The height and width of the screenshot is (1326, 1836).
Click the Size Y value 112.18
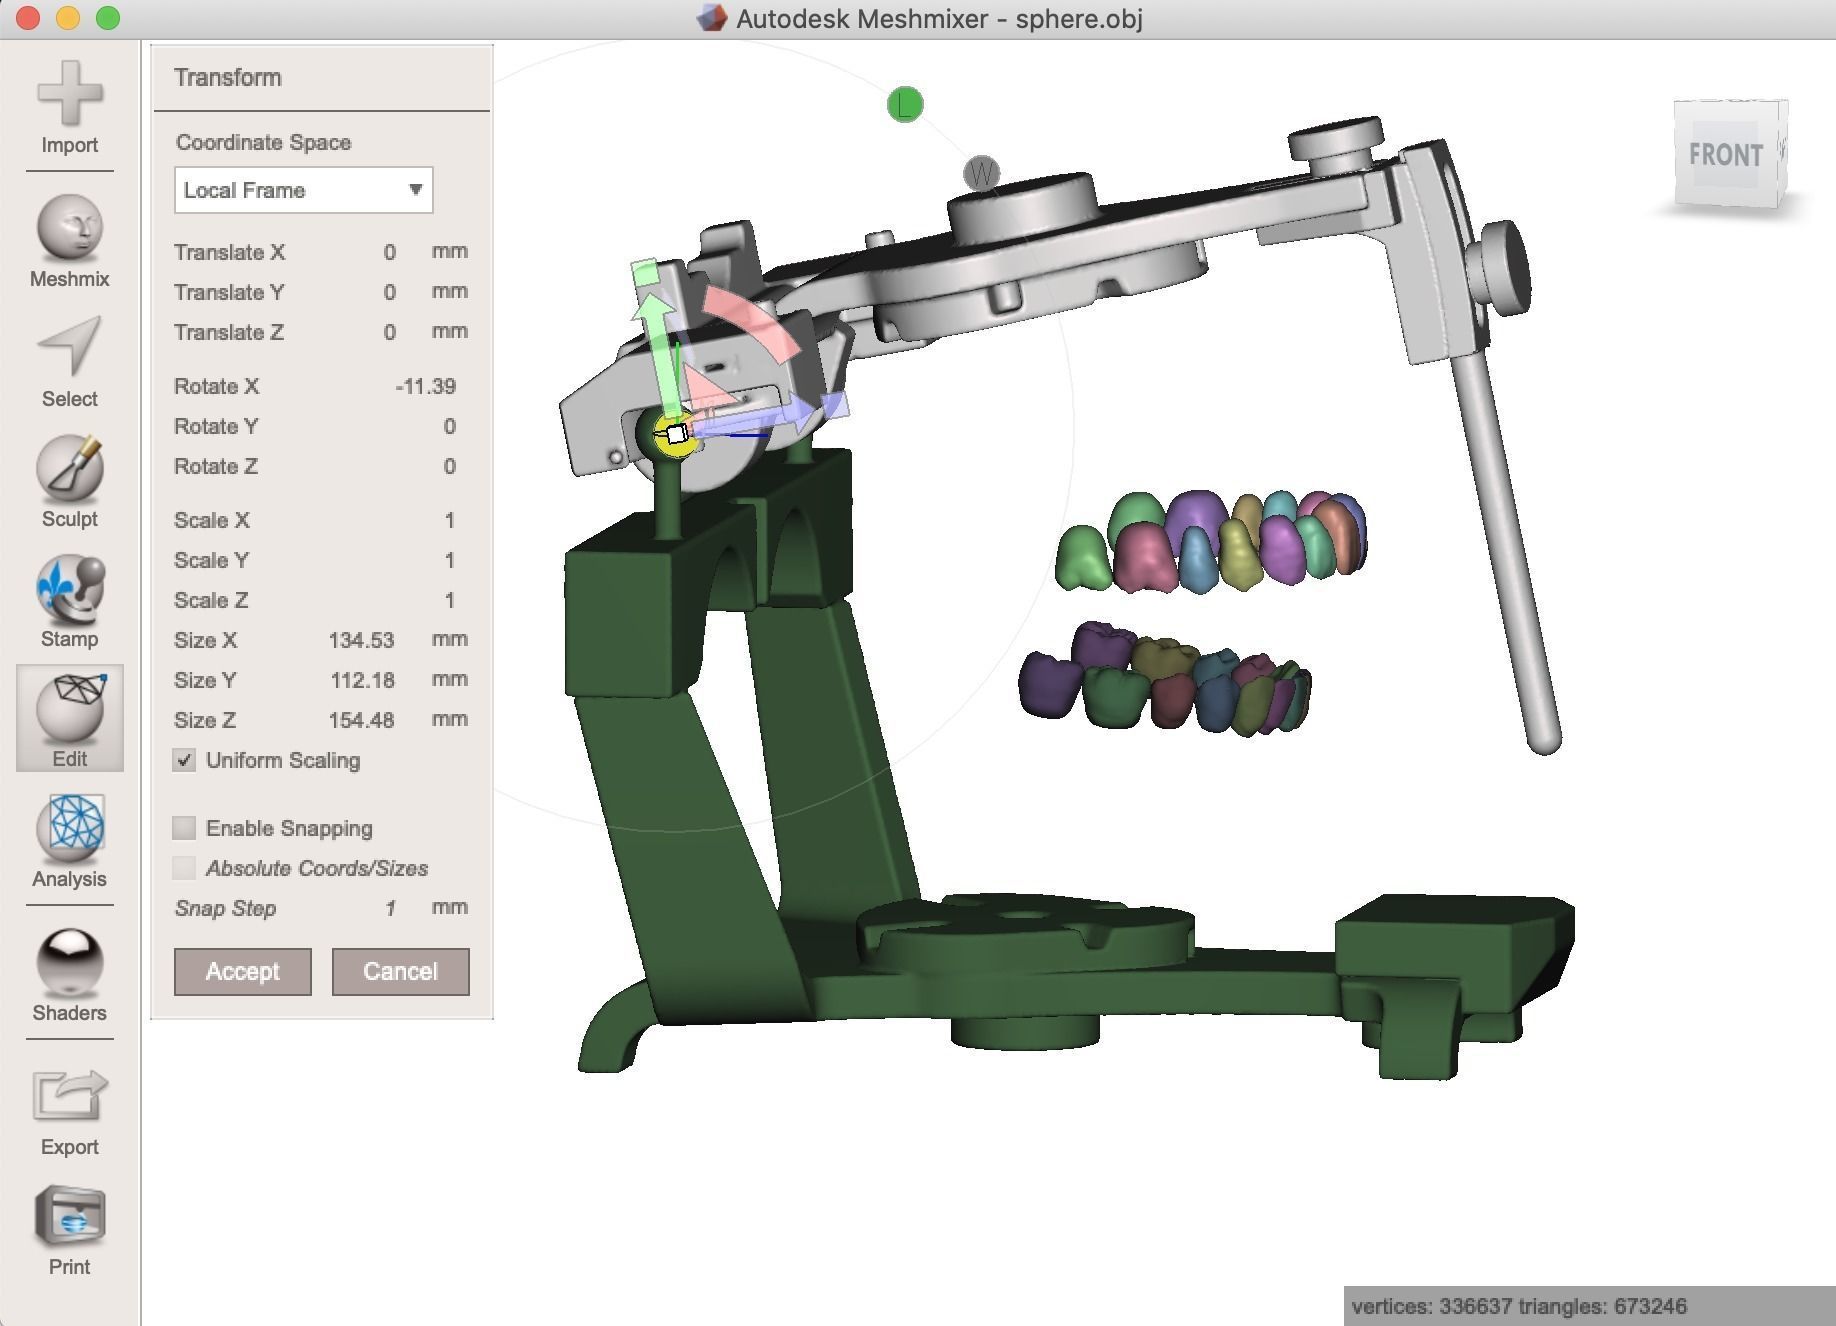[362, 680]
